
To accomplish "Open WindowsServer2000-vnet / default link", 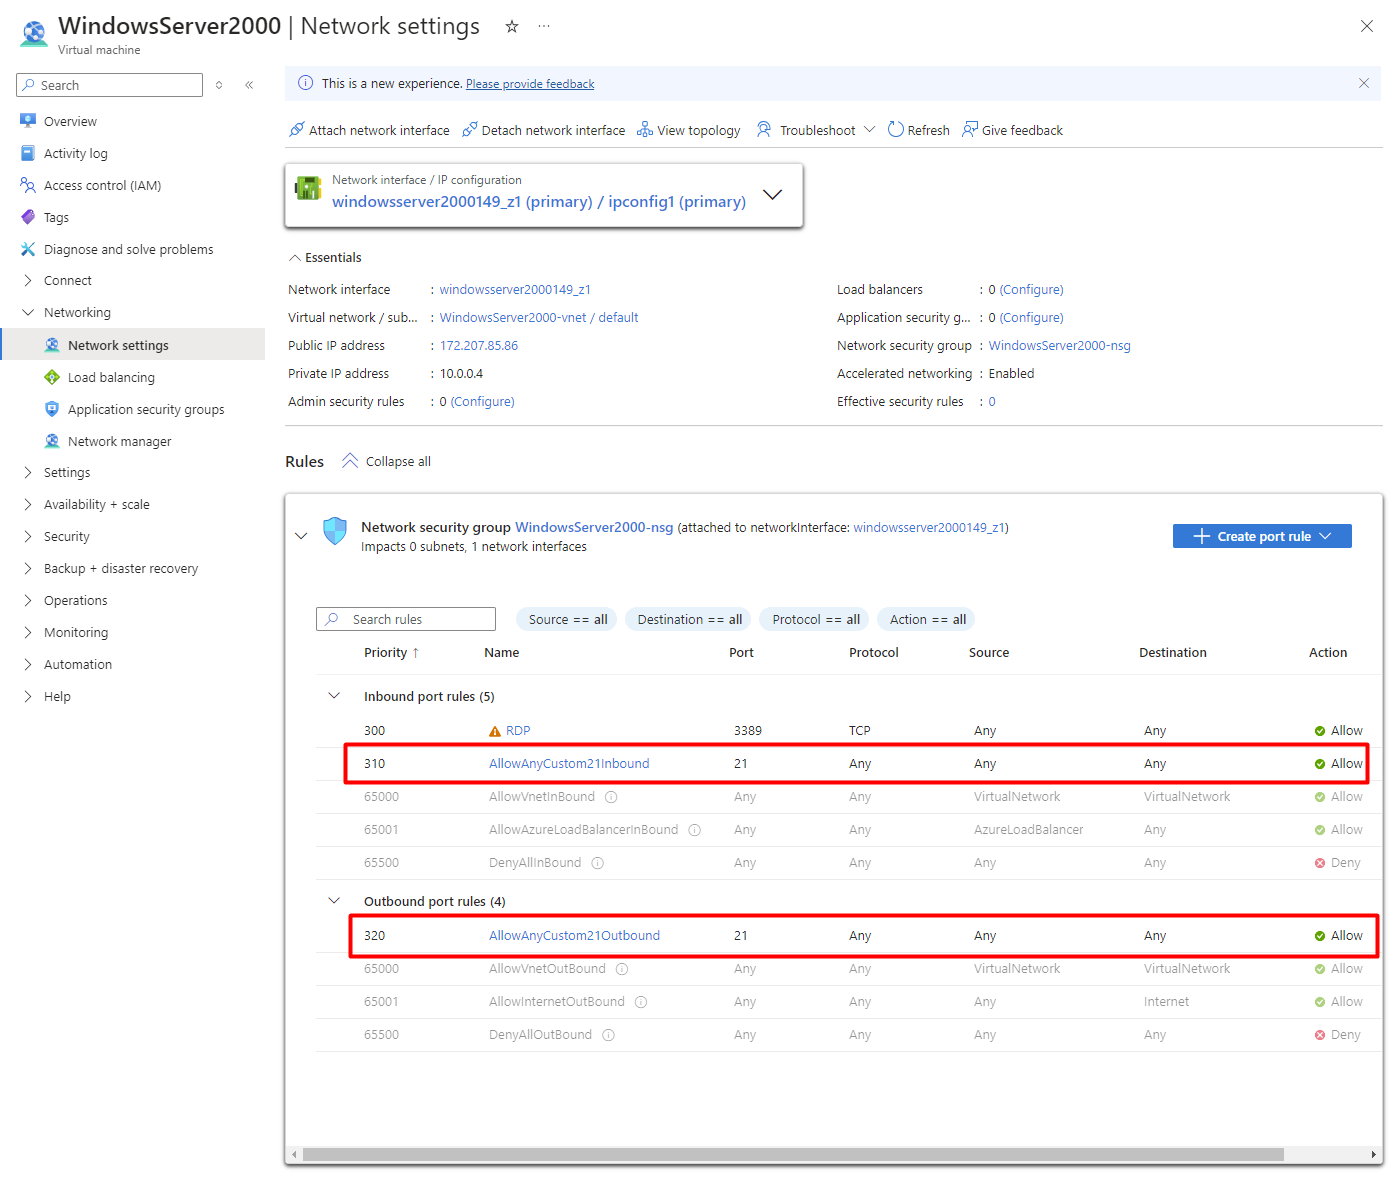I will [539, 317].
